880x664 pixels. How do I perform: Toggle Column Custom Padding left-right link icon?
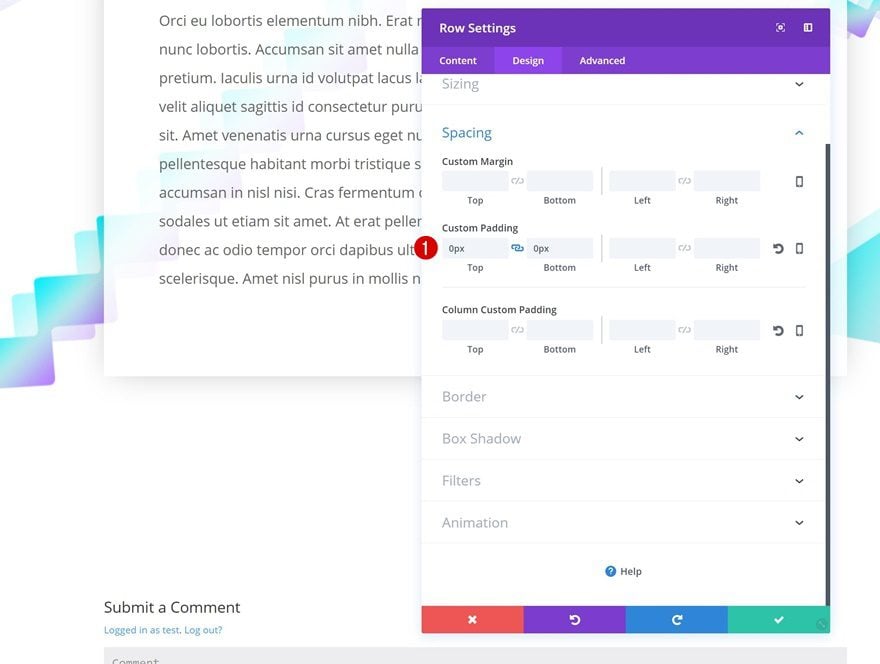[685, 330]
